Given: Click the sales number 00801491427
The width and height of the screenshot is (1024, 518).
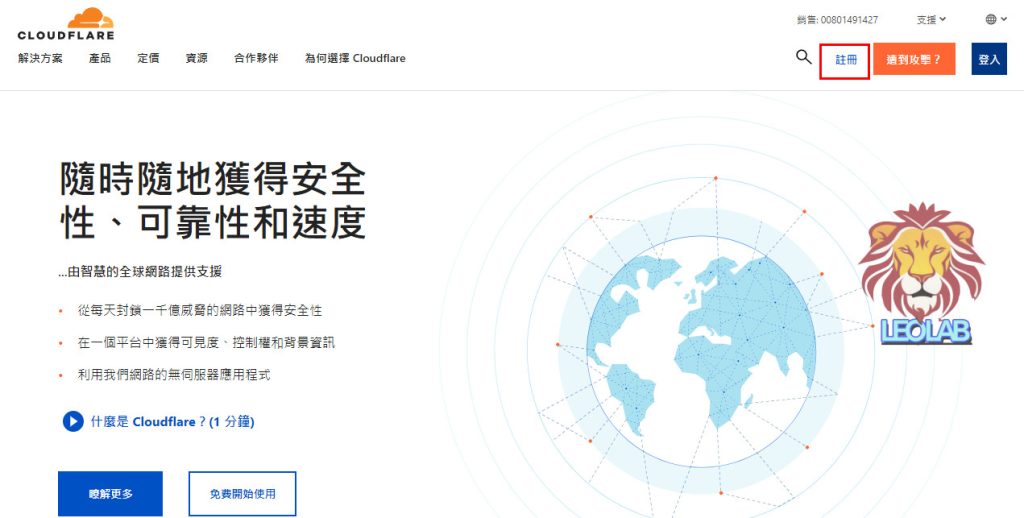Looking at the screenshot, I should click(849, 20).
